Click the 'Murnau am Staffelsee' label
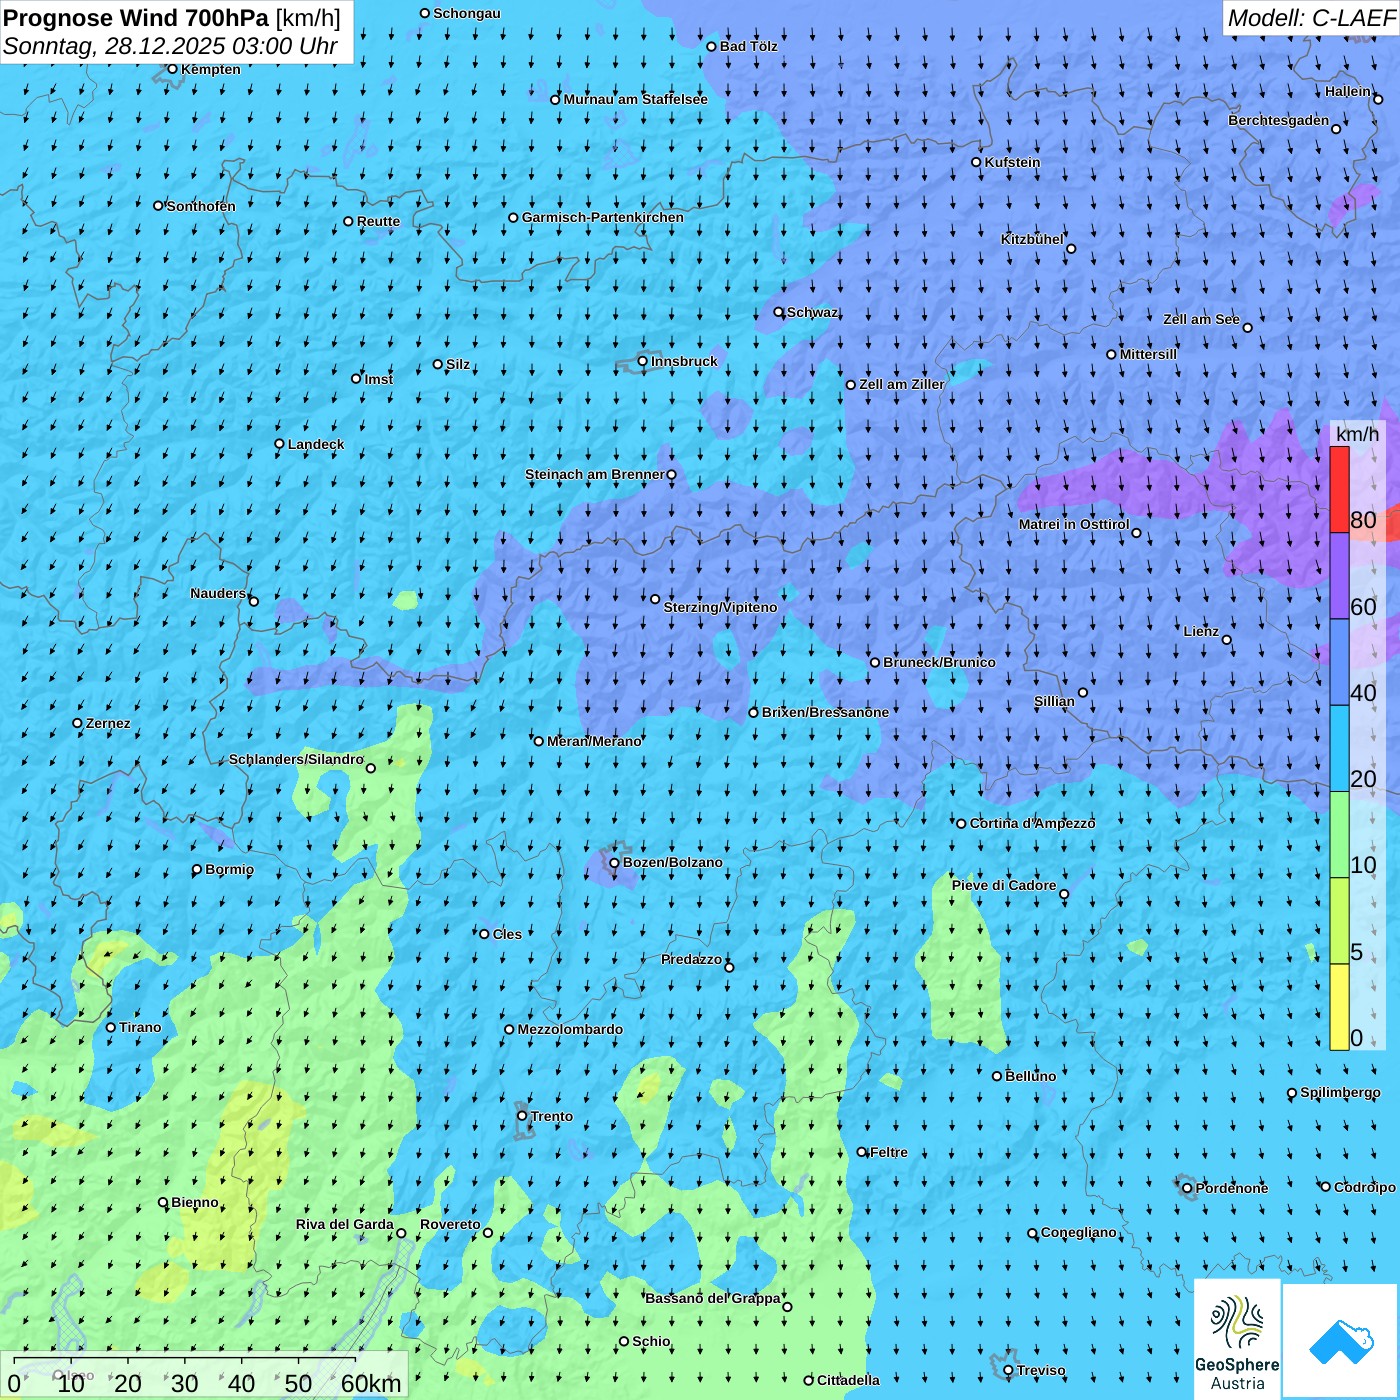This screenshot has width=1400, height=1400. pyautogui.click(x=636, y=99)
